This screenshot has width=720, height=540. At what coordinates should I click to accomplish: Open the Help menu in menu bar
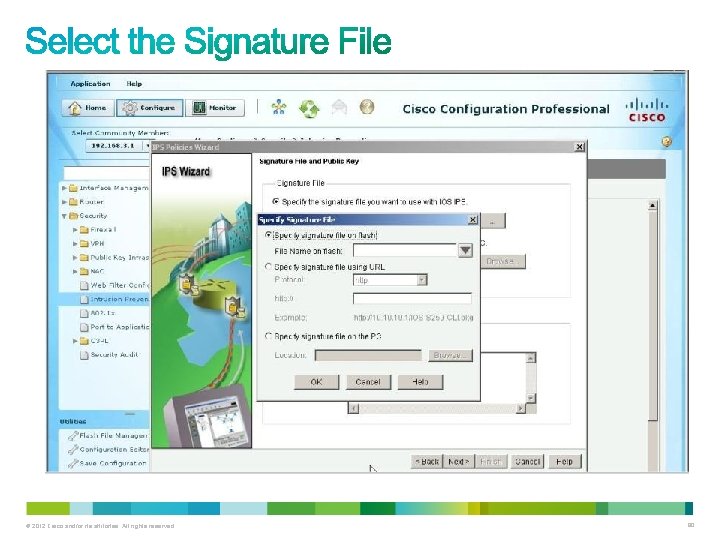(134, 84)
